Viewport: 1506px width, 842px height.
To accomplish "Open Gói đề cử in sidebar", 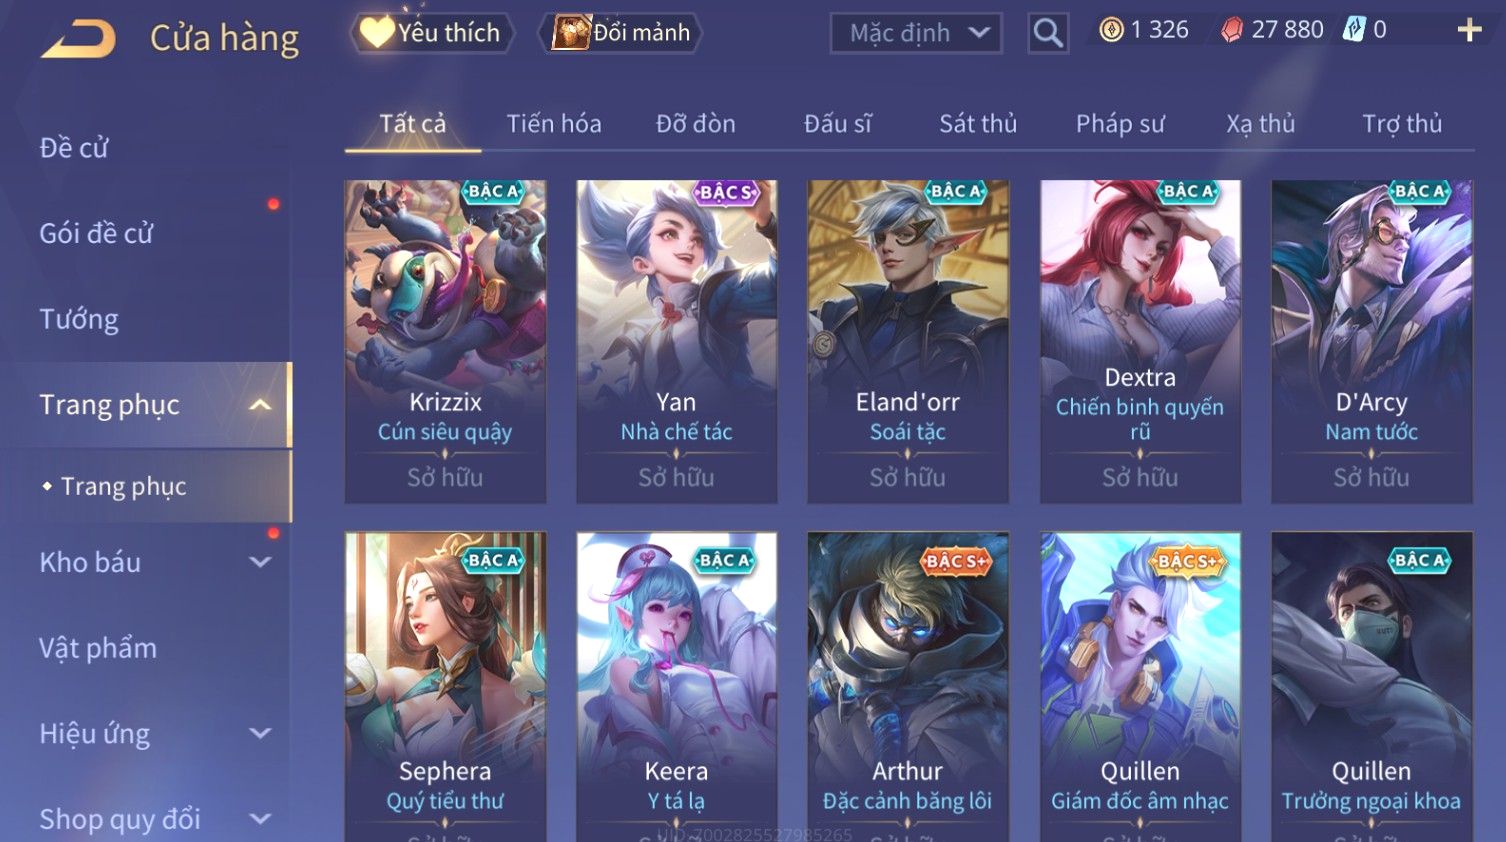I will click(x=96, y=233).
